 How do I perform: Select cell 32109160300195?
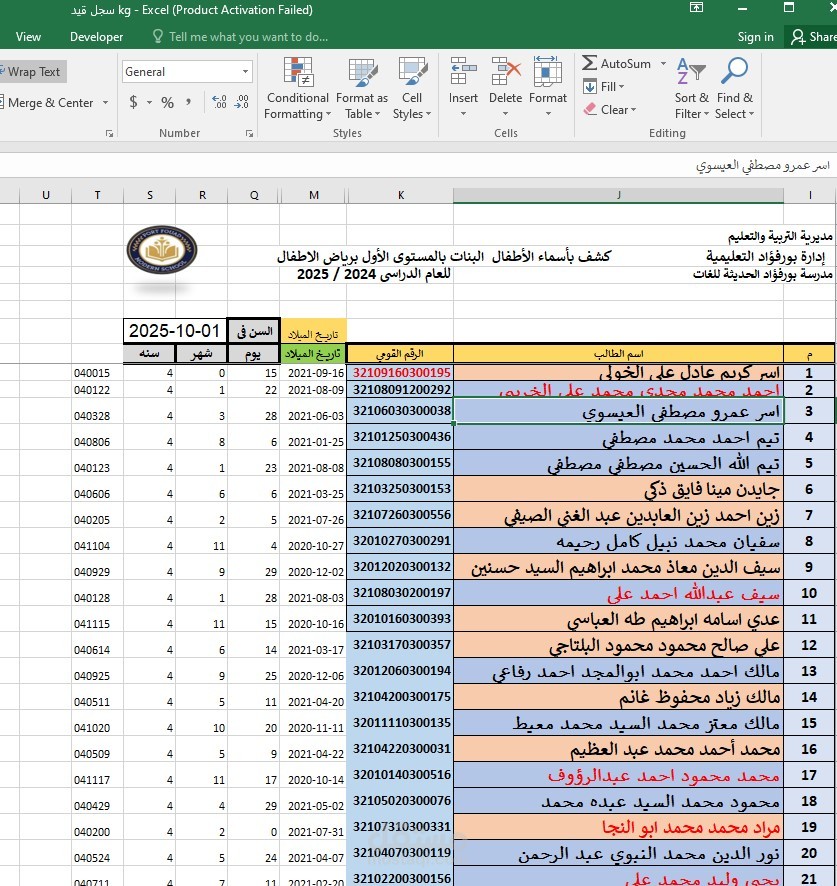coord(400,372)
